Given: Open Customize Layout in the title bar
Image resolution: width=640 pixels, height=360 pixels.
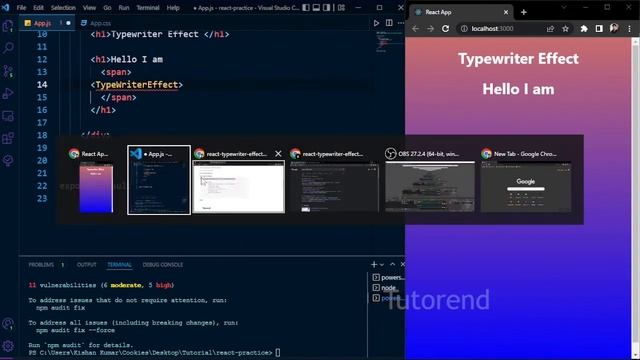Looking at the screenshot, I should [341, 7].
